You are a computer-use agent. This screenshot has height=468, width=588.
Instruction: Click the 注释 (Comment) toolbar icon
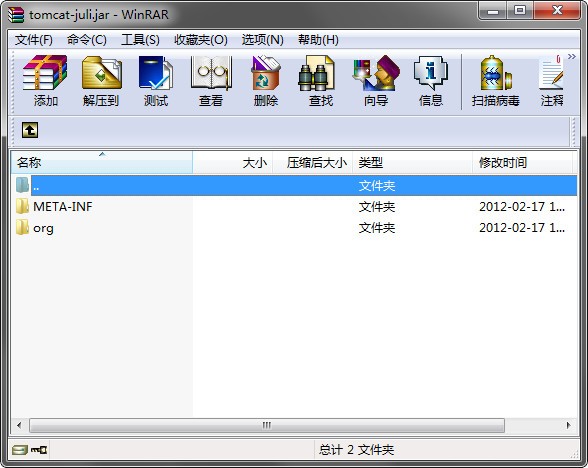tap(552, 81)
